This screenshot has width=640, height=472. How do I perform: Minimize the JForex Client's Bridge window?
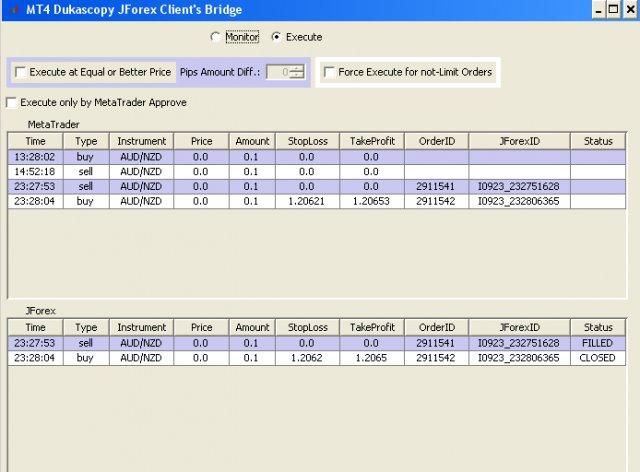click(596, 9)
